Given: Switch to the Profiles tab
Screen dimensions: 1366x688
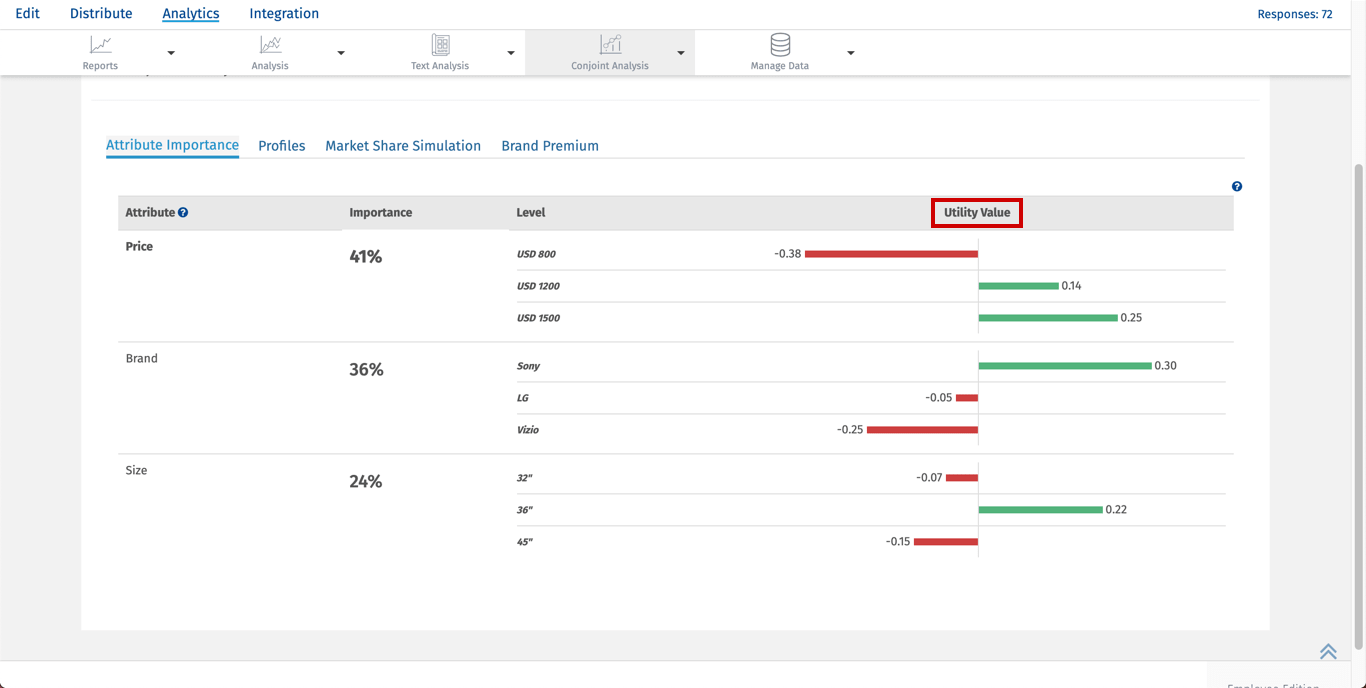Looking at the screenshot, I should (x=281, y=146).
